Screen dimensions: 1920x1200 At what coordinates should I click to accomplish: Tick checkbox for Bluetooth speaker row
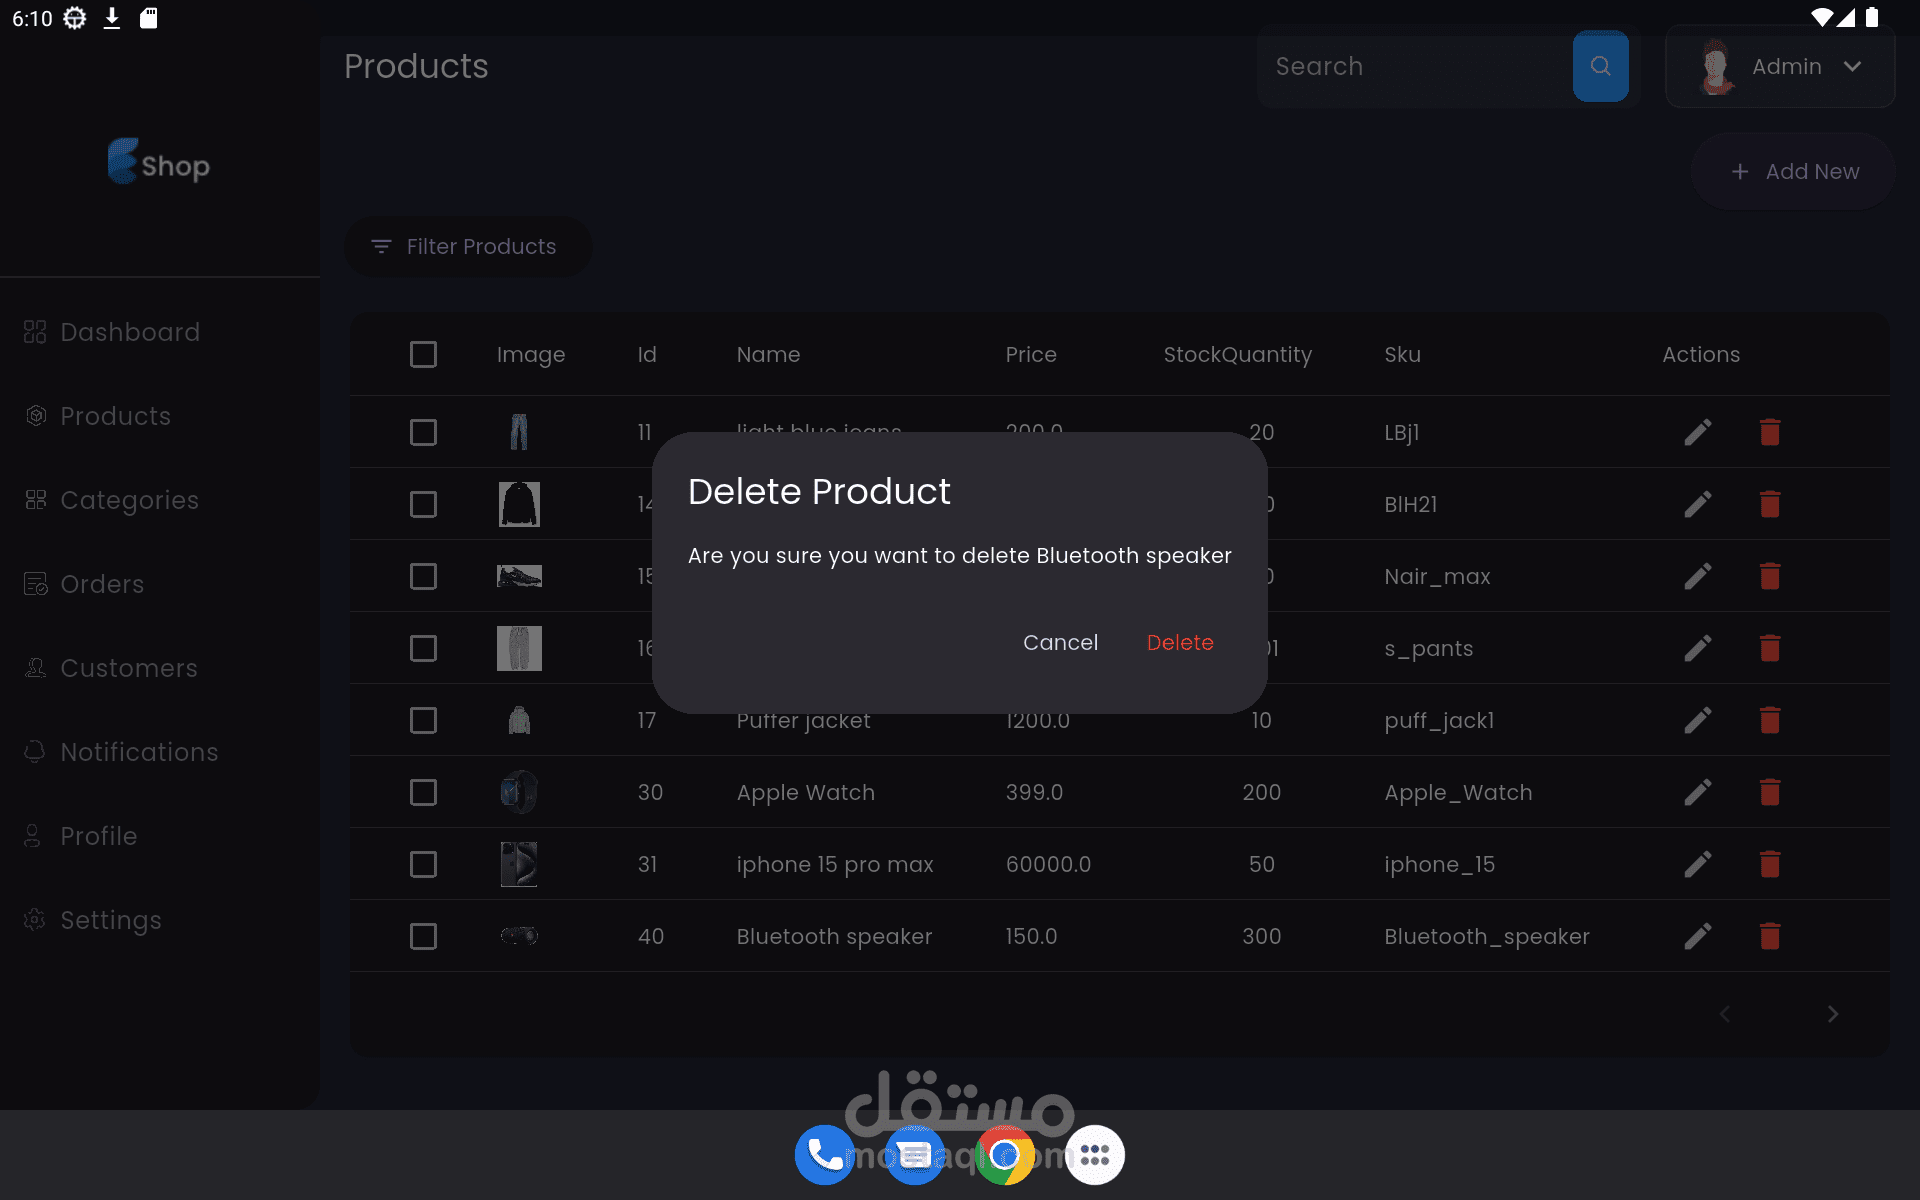(x=423, y=936)
